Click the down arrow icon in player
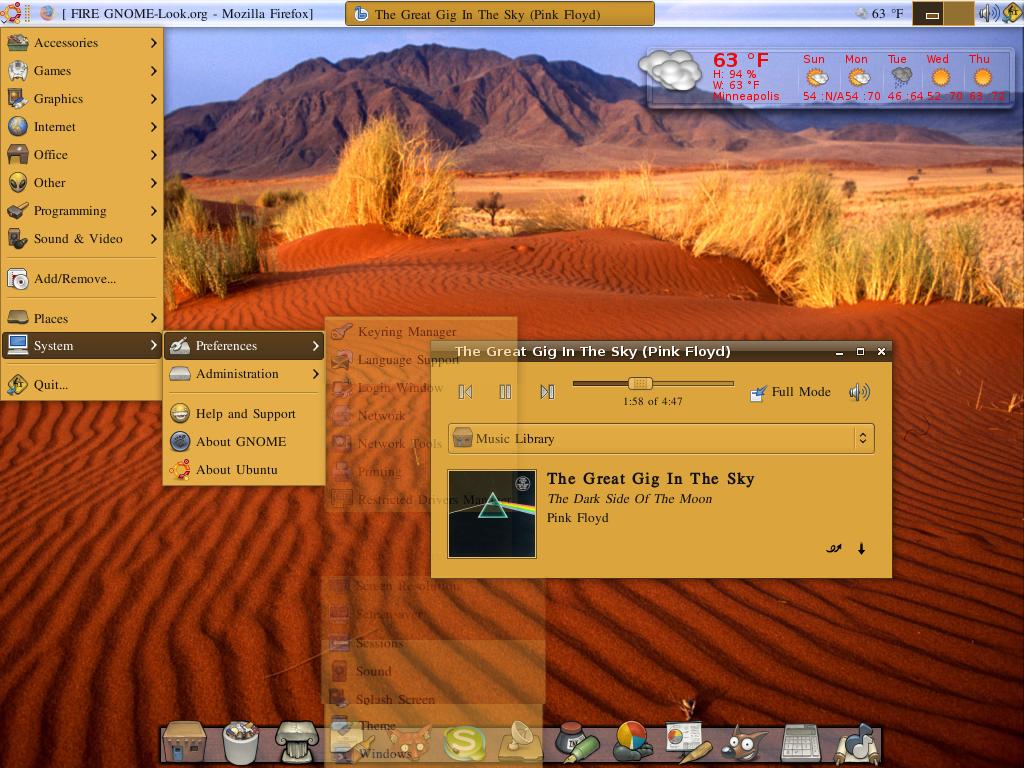1024x768 pixels. [861, 549]
